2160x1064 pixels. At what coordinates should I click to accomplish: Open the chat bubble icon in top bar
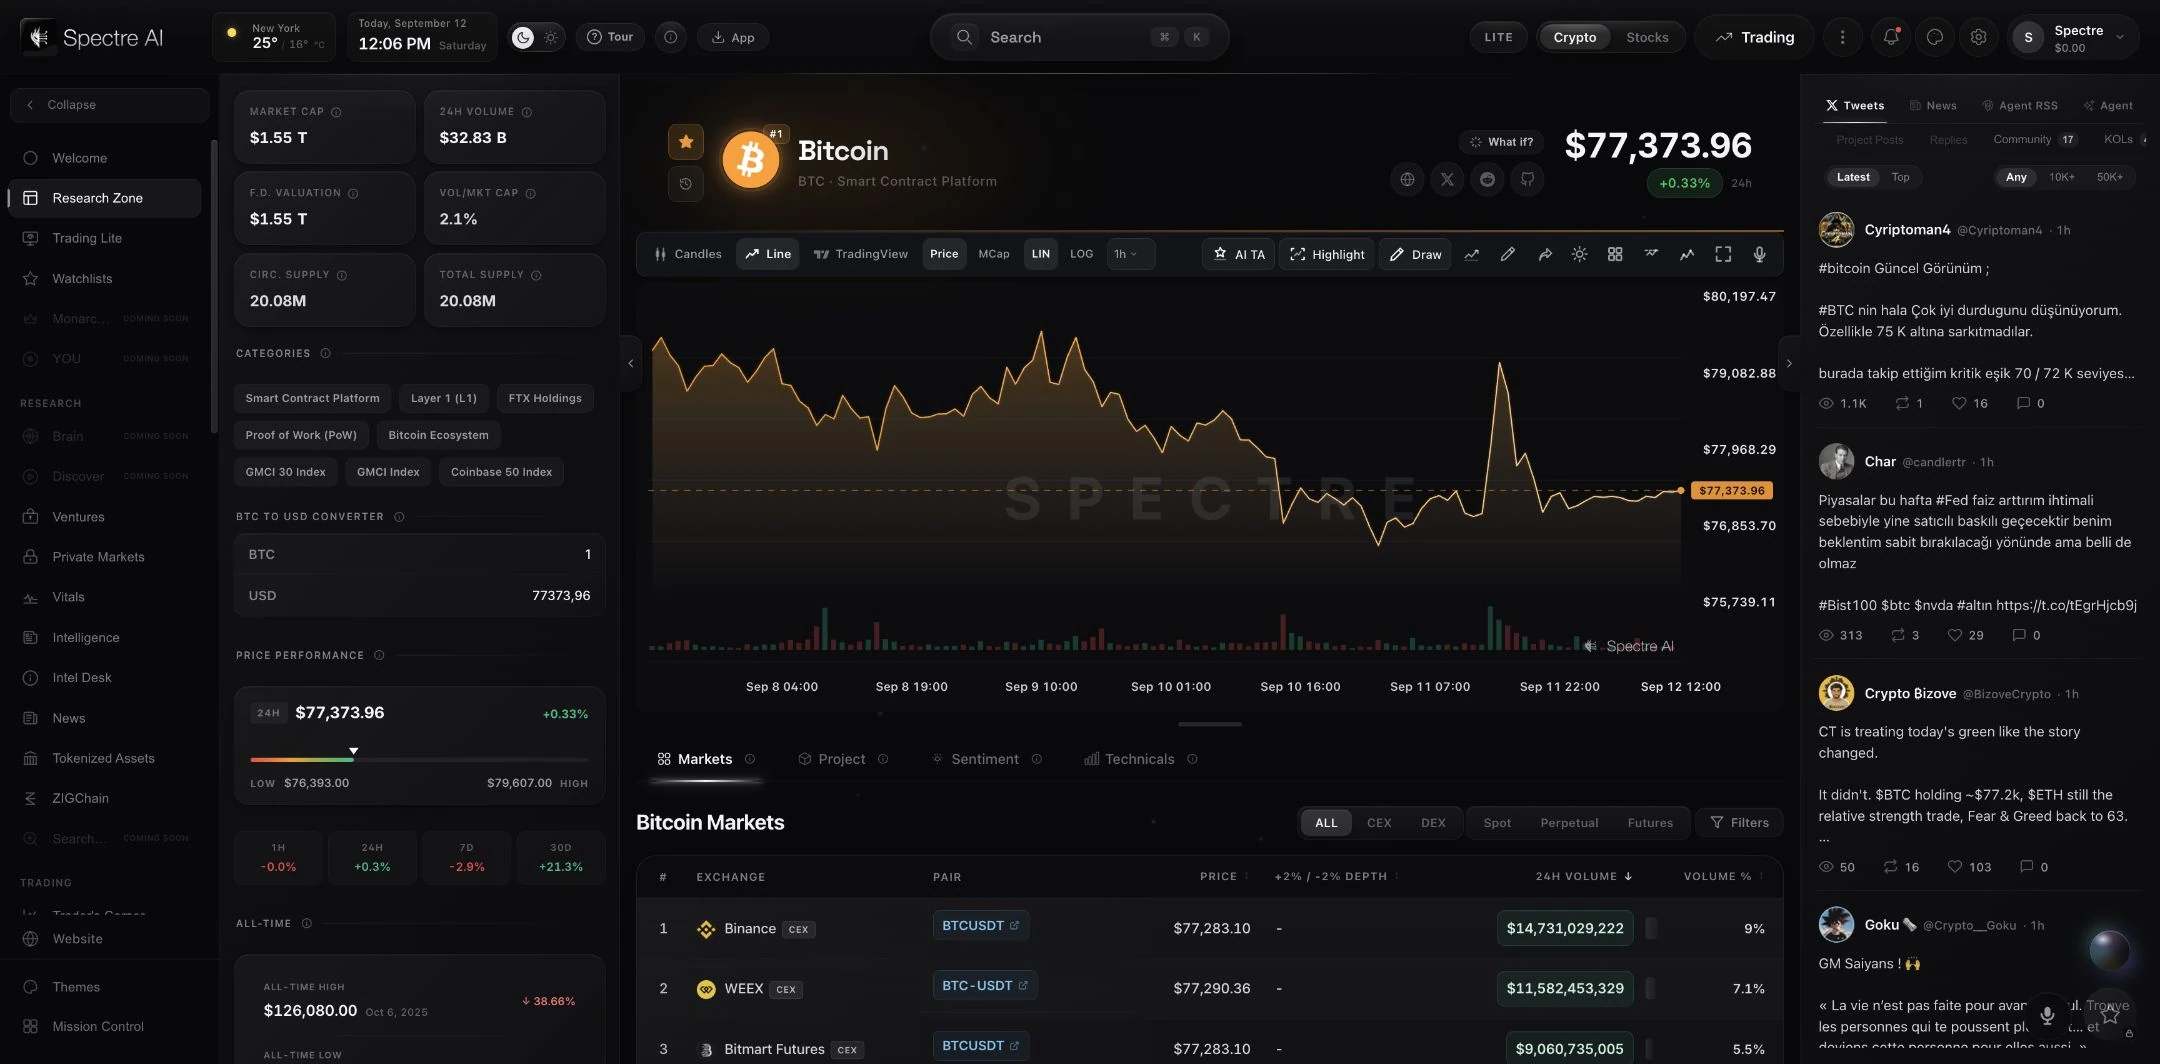point(1935,37)
